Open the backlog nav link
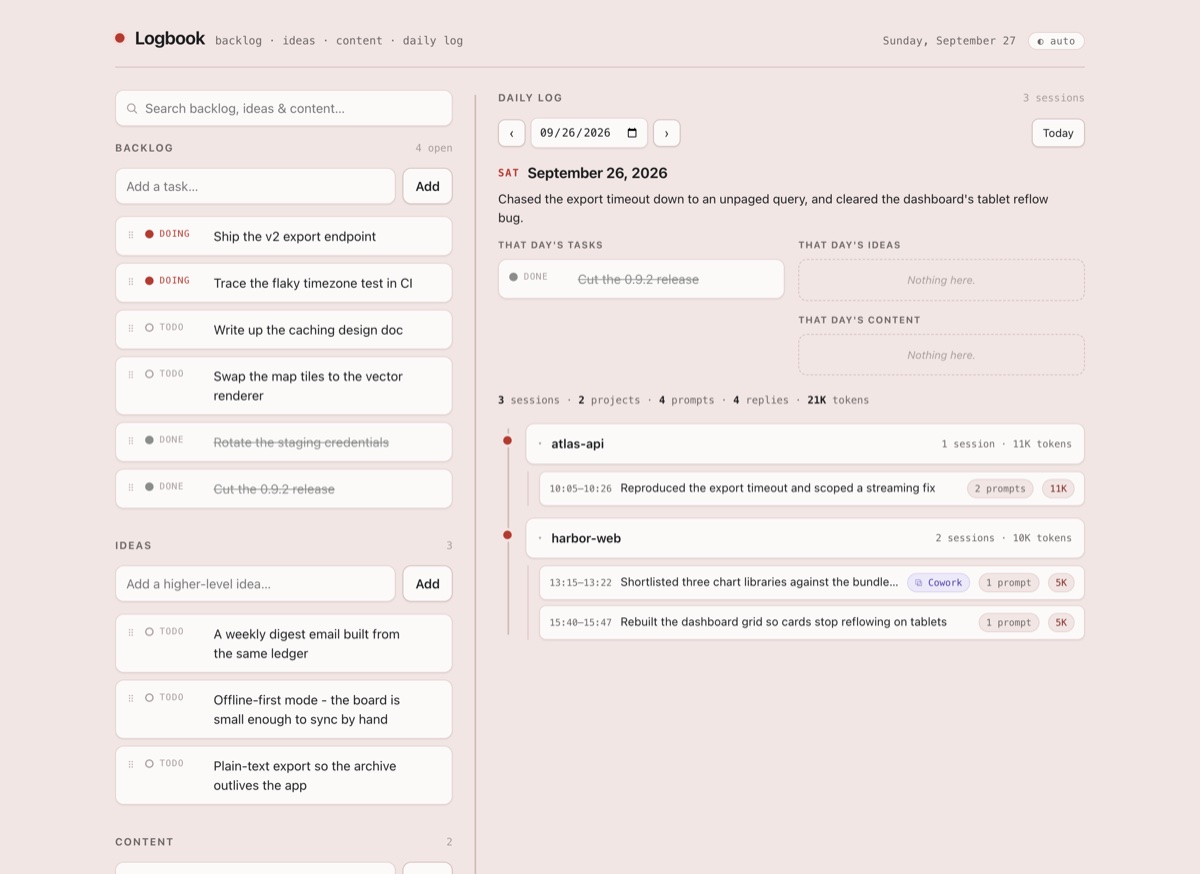1200x874 pixels. [x=238, y=41]
